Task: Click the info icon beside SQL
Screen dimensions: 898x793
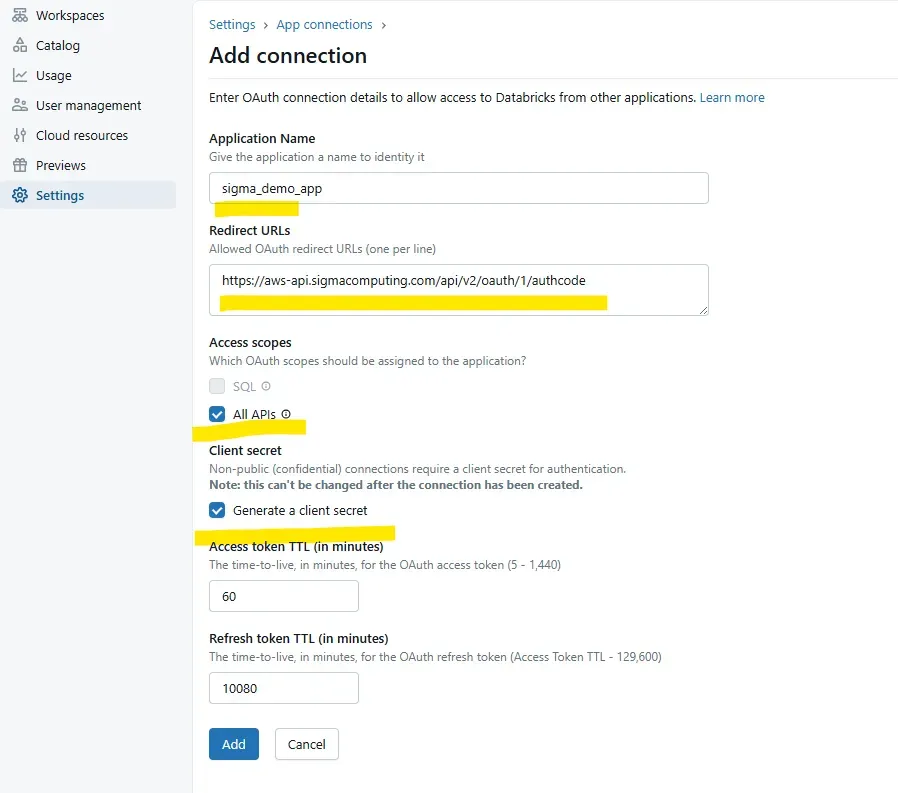Action: 266,386
